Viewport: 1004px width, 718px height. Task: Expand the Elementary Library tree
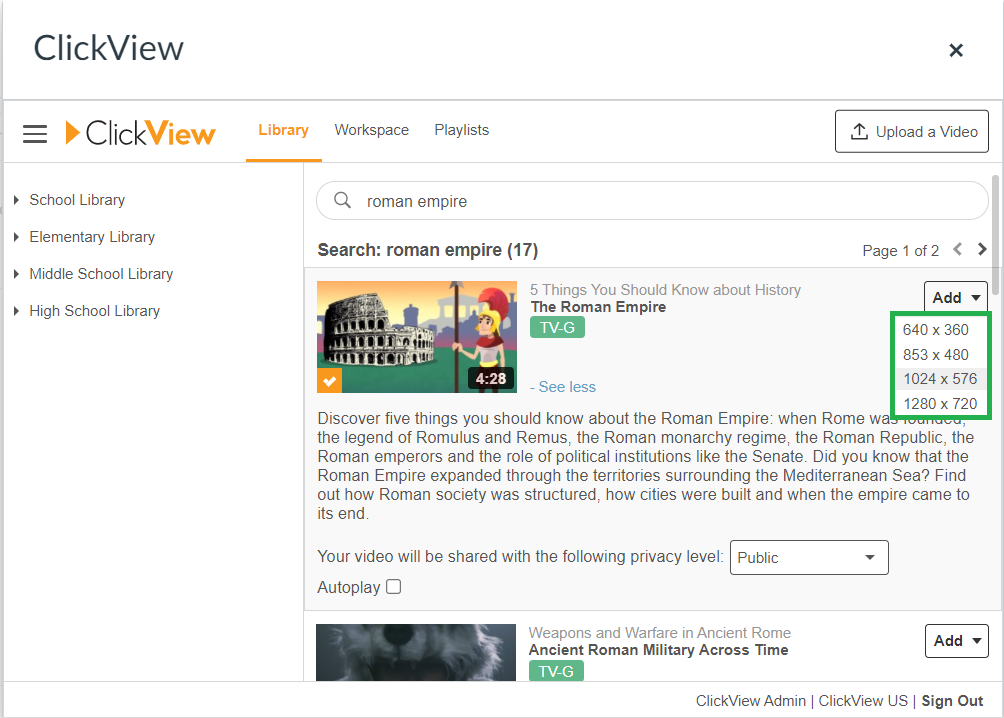point(17,237)
